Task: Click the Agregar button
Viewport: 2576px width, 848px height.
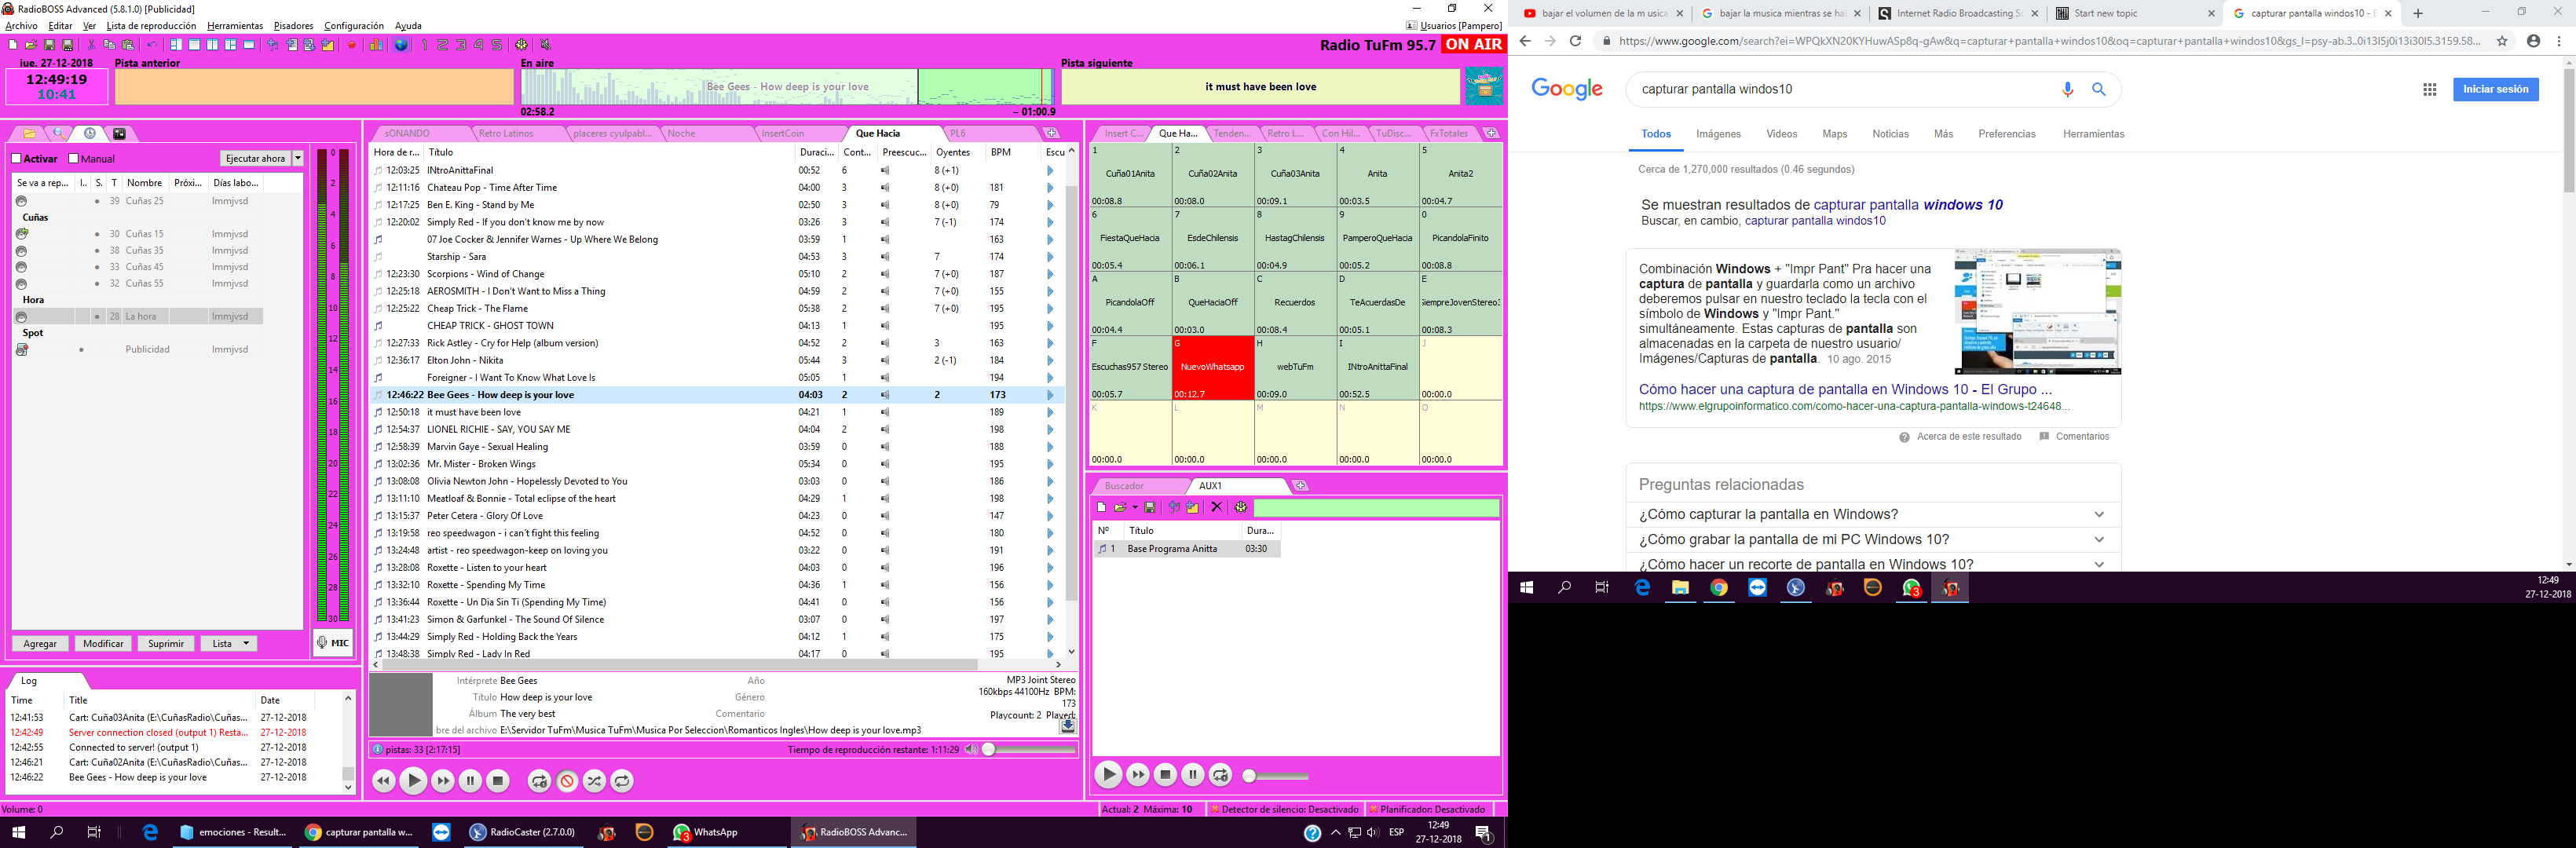Action: [x=40, y=643]
